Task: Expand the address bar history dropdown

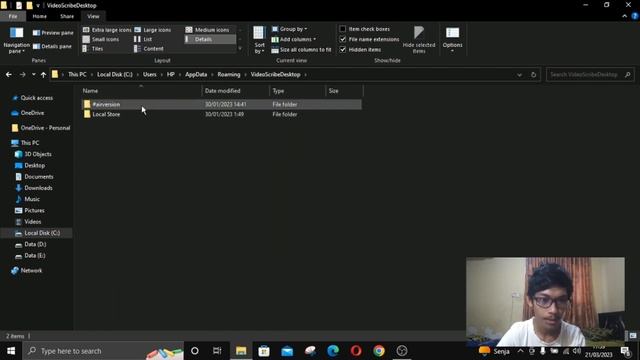Action: 519,75
